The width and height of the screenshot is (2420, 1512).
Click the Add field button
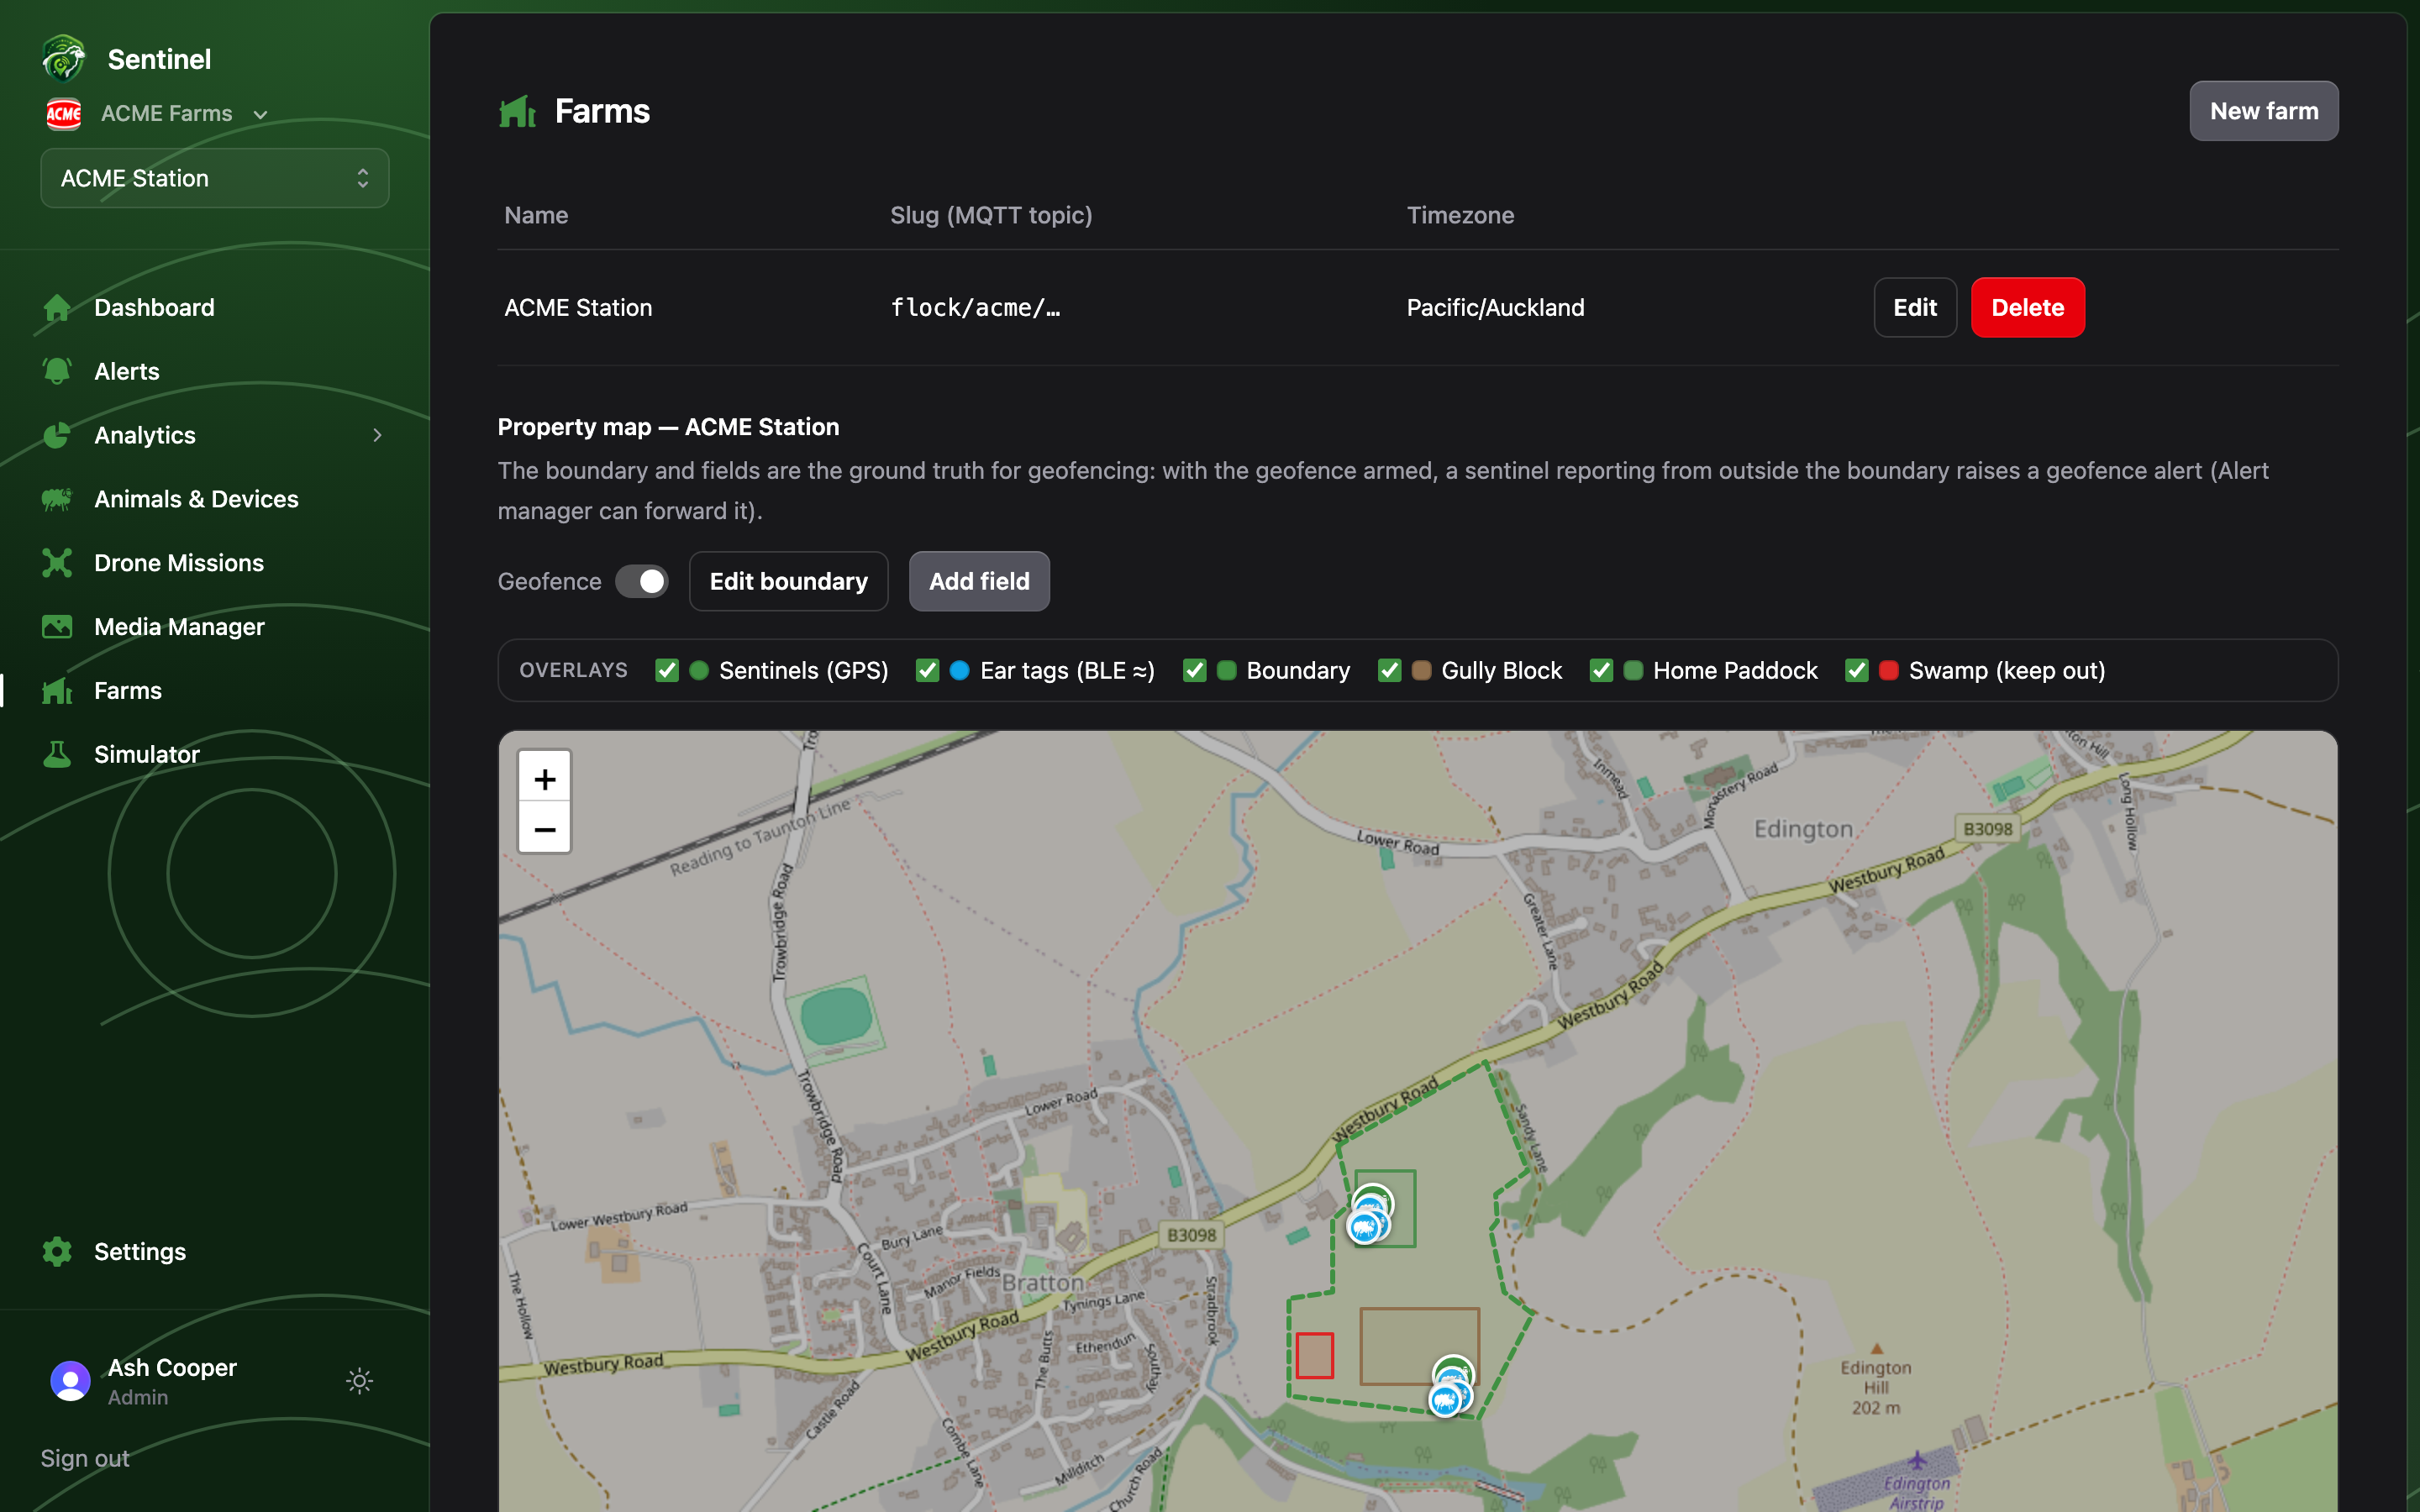pos(979,582)
